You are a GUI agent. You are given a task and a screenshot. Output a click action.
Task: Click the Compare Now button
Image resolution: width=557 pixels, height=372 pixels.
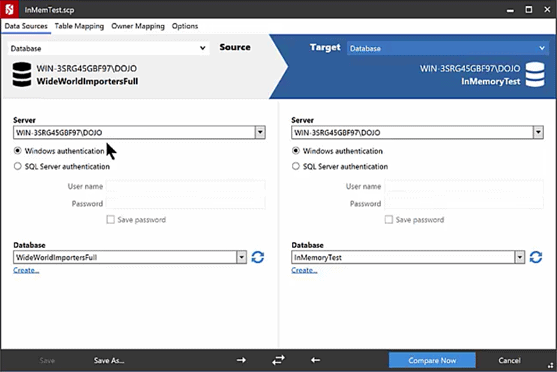pyautogui.click(x=432, y=360)
